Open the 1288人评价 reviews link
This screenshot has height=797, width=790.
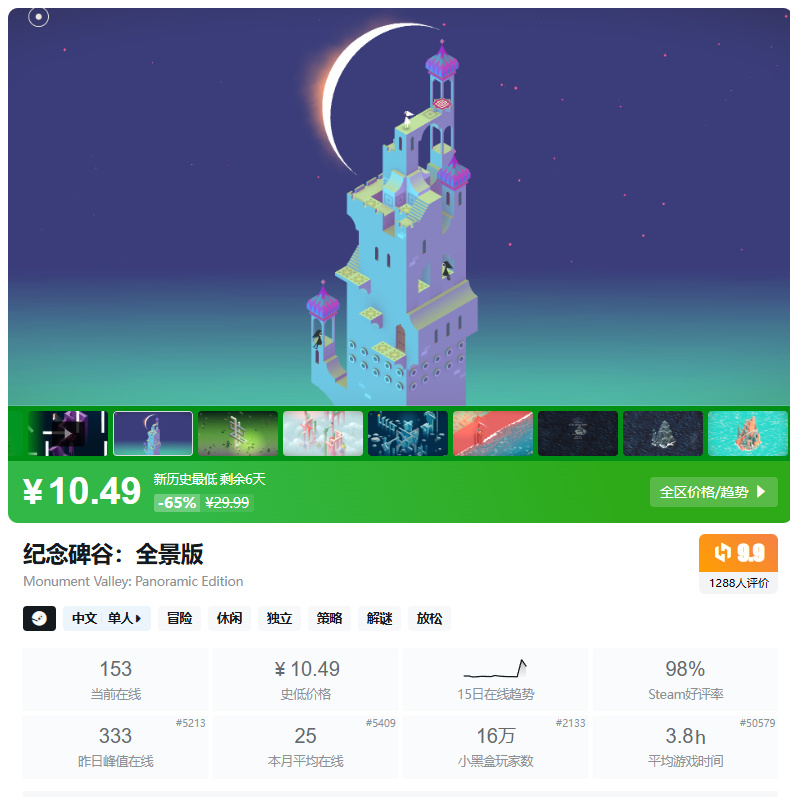pos(738,583)
